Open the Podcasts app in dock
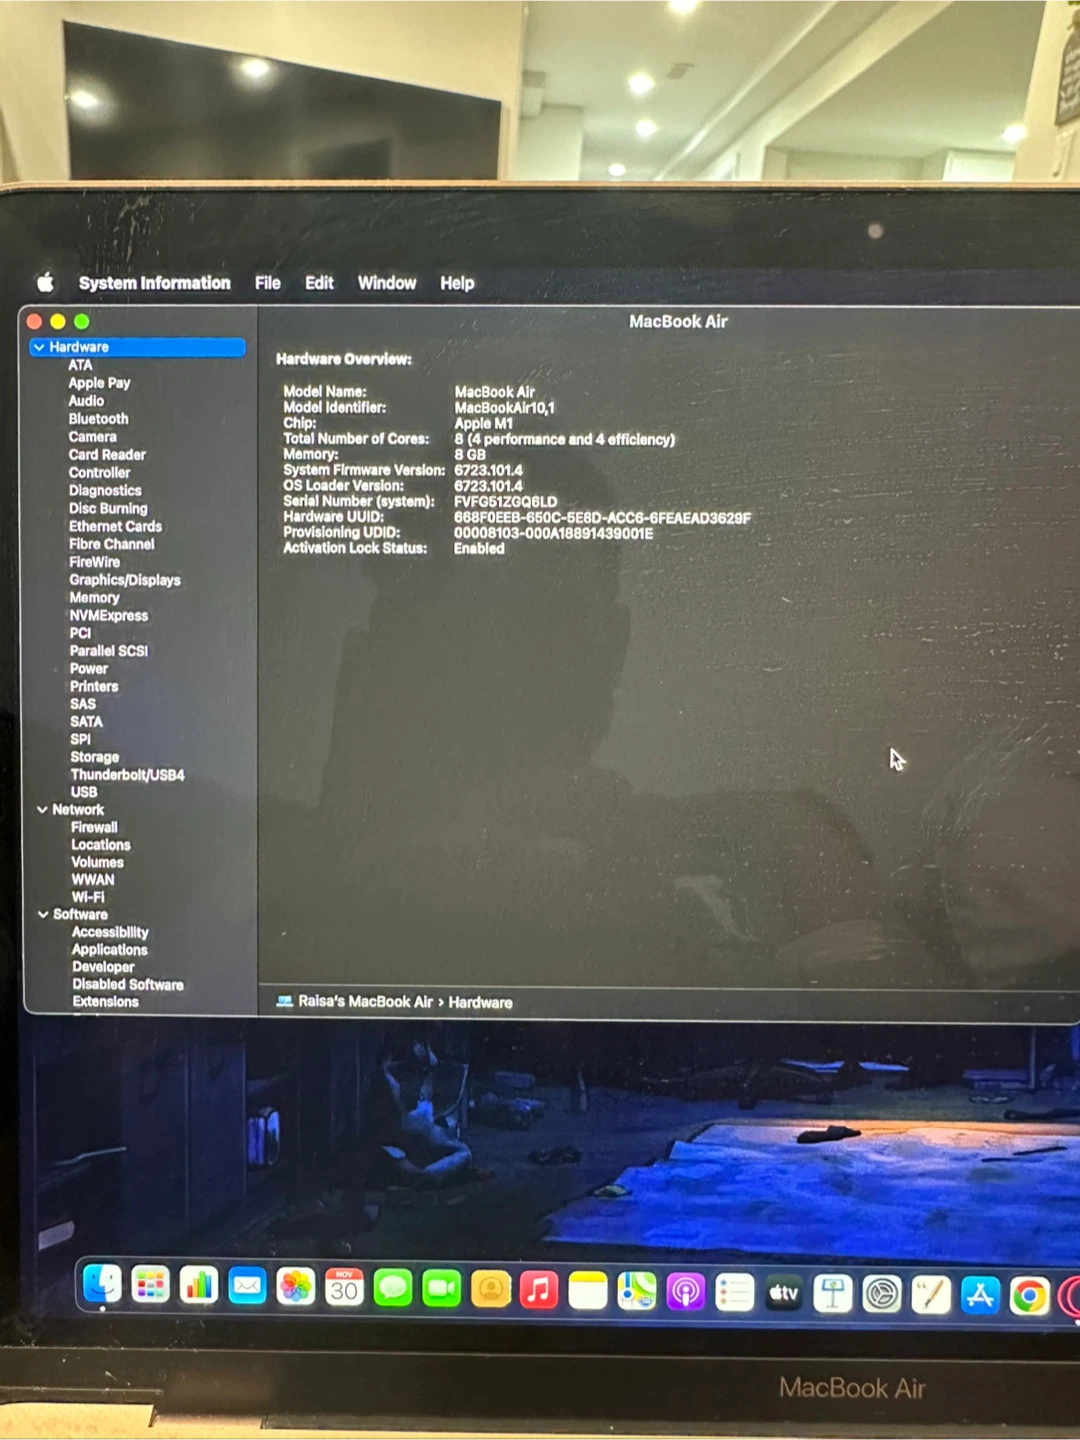 pyautogui.click(x=685, y=1292)
